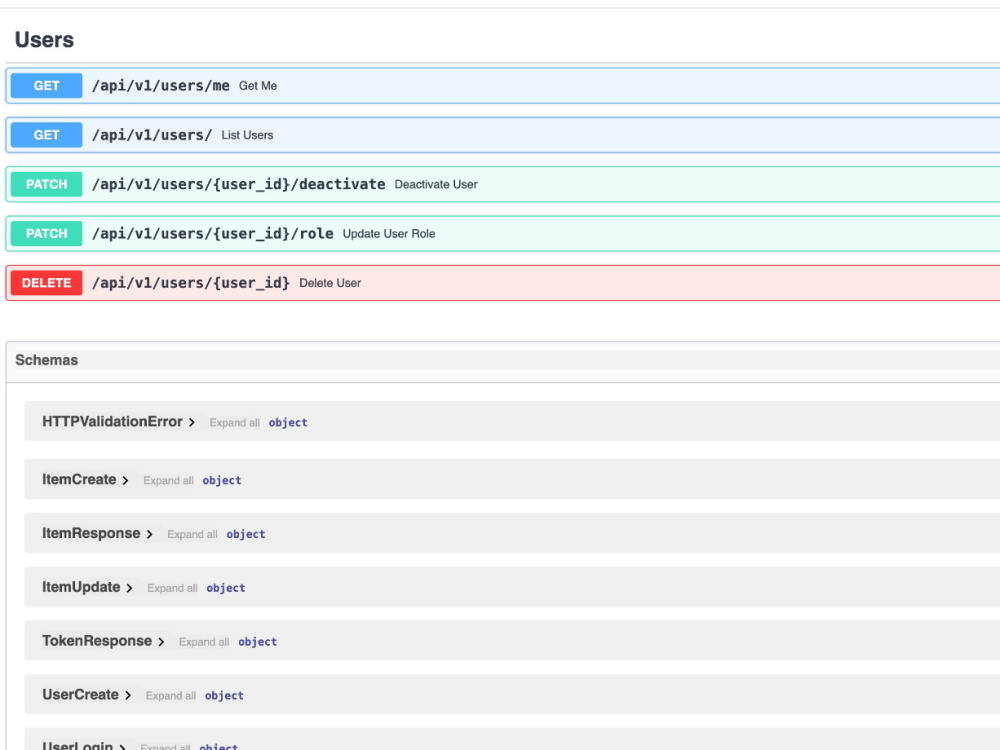The width and height of the screenshot is (1000, 750).
Task: Click the Deactivate User summary text
Action: [x=436, y=184]
